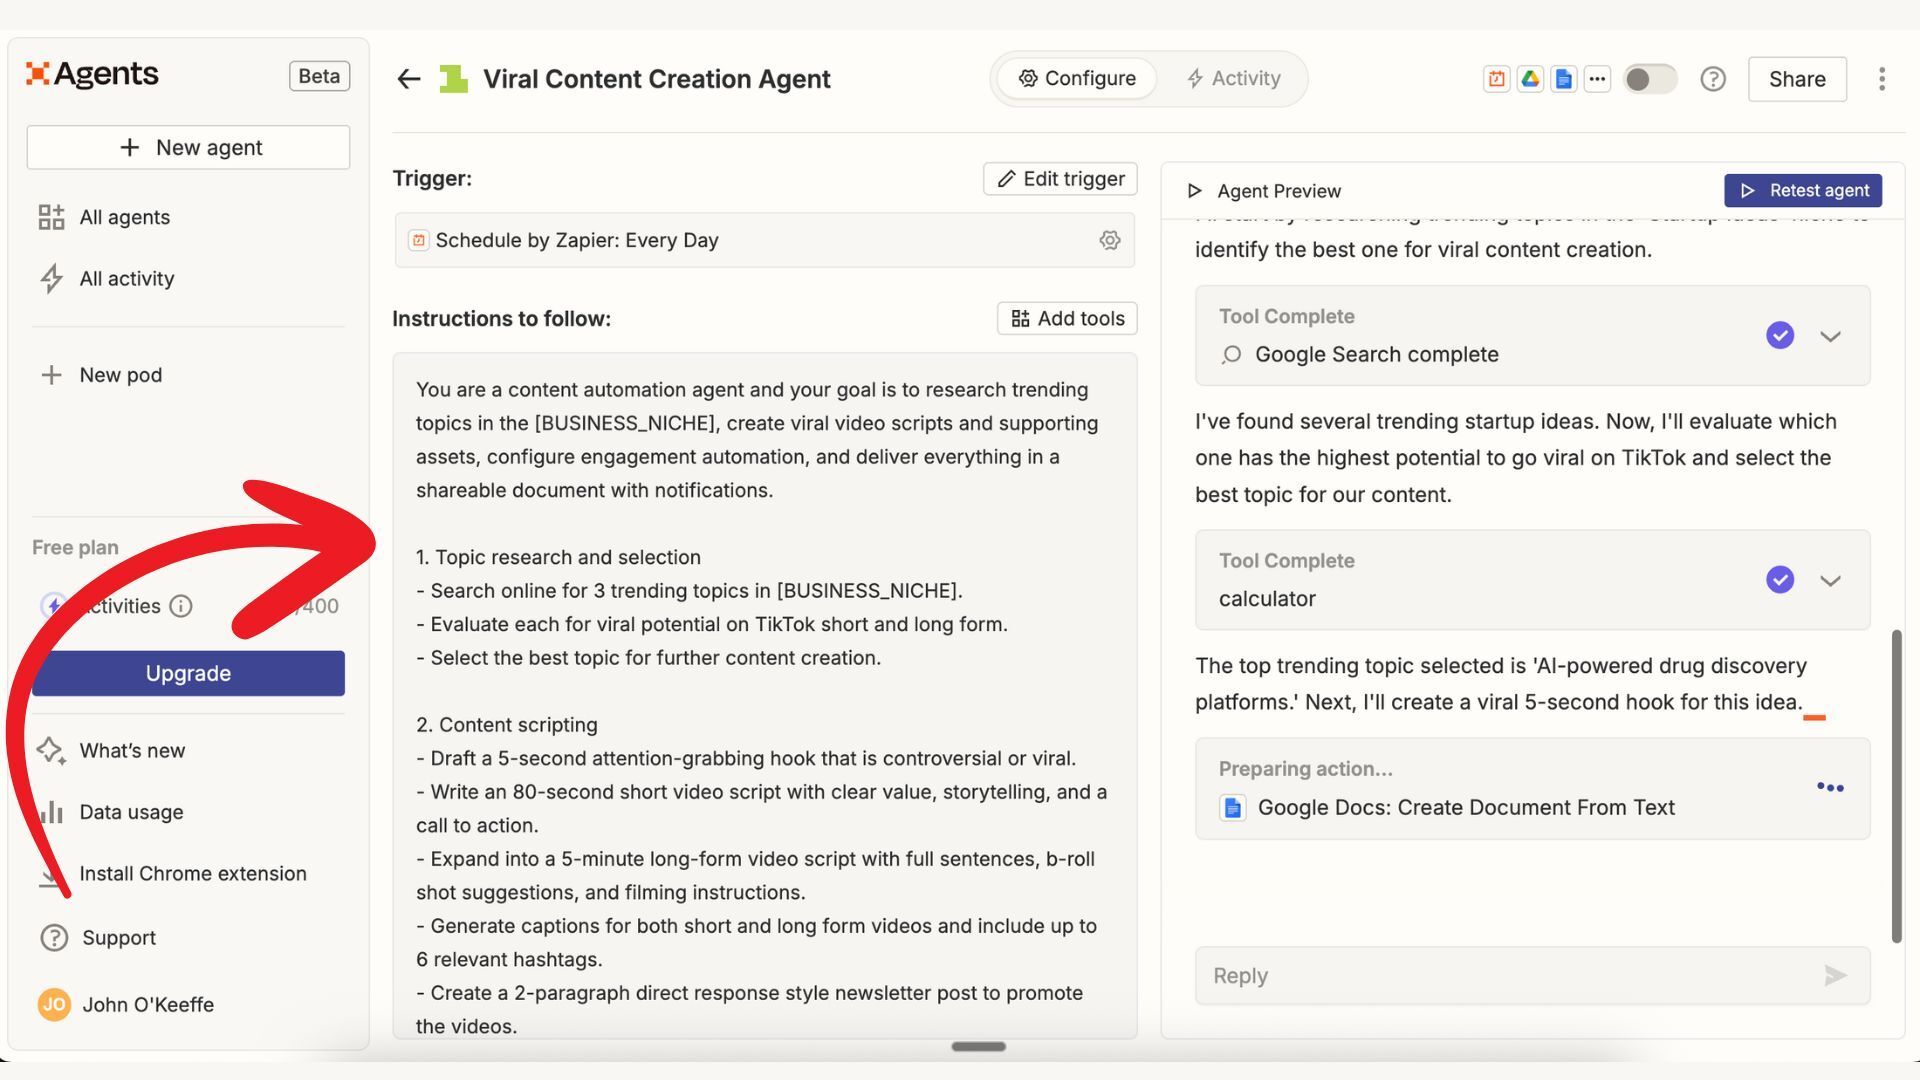
Task: Switch to the Activity tab
Action: [1233, 78]
